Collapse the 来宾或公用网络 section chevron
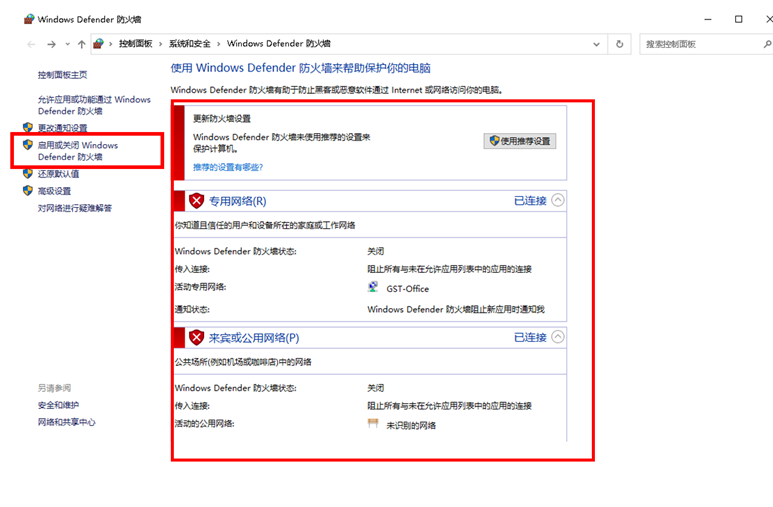This screenshot has width=773, height=507. click(558, 337)
